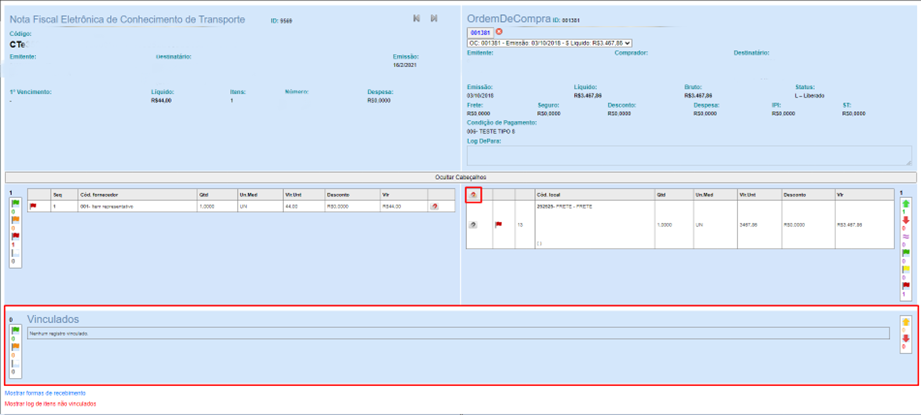Go to next invoice record arrow

[434, 19]
